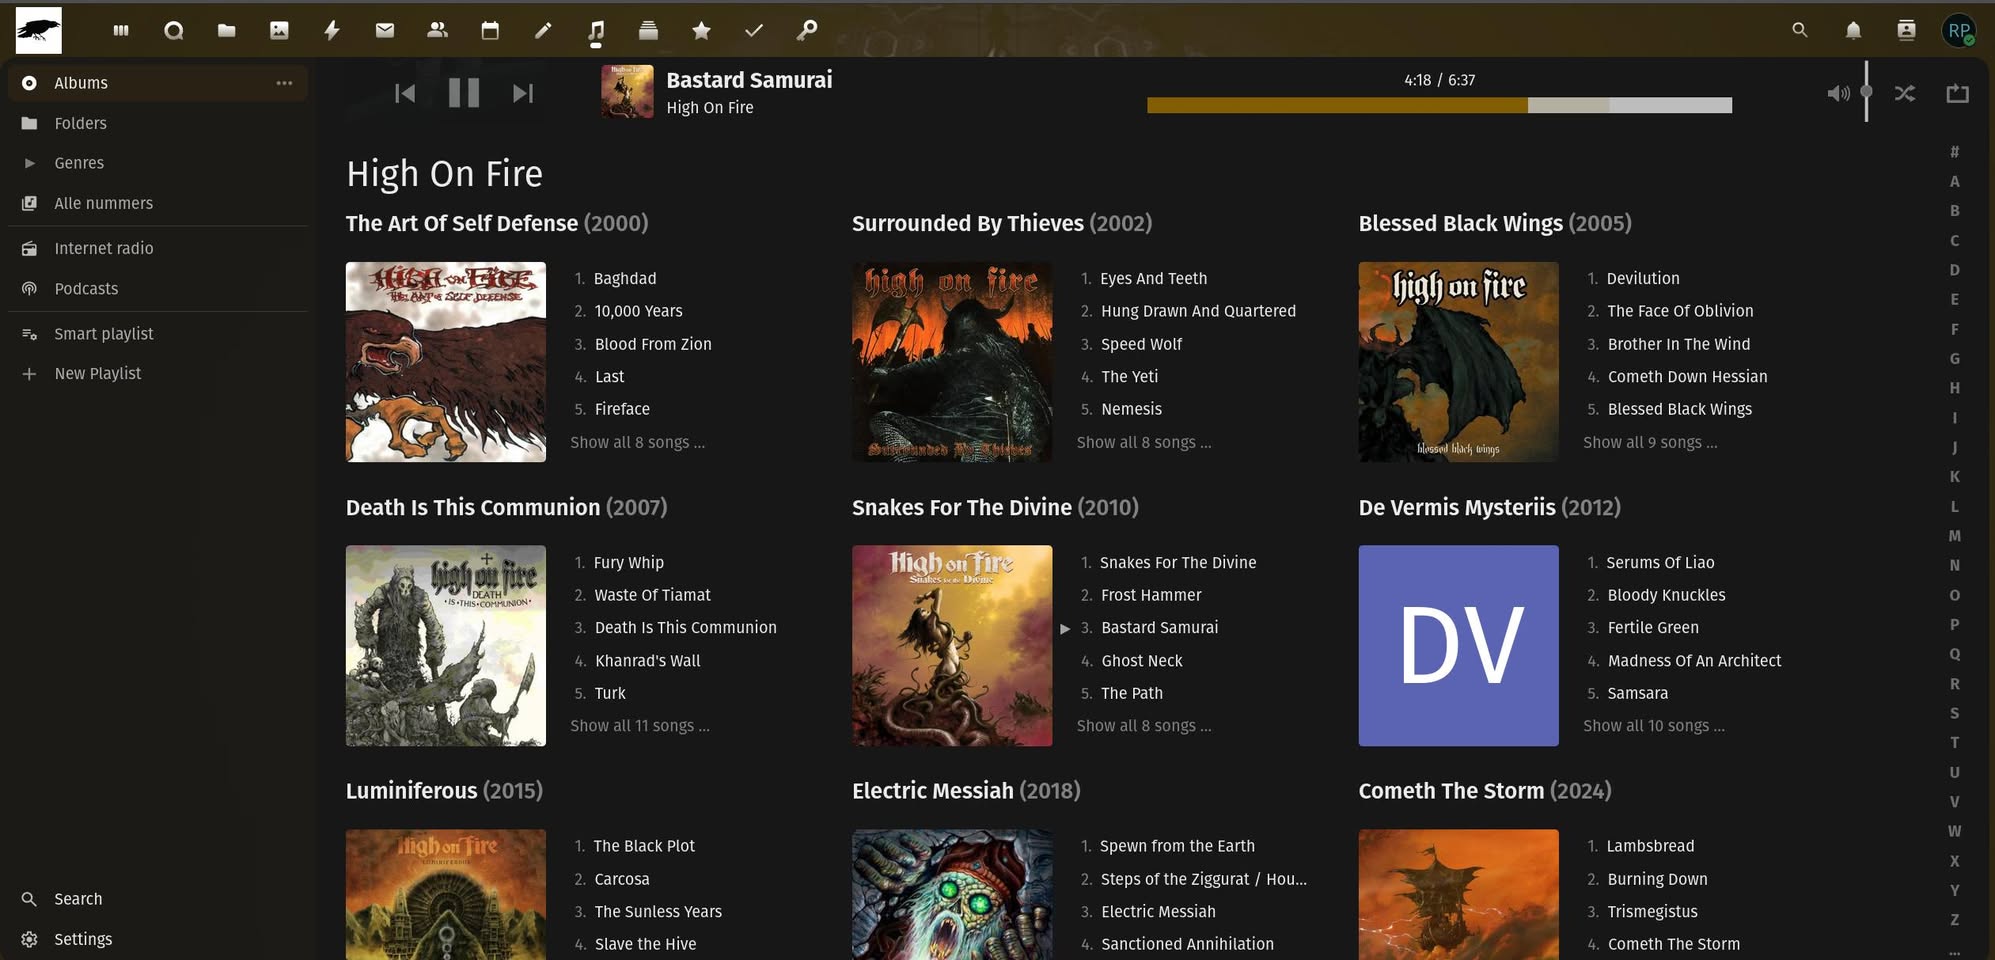Skip to the previous track
The image size is (1995, 960).
click(405, 93)
